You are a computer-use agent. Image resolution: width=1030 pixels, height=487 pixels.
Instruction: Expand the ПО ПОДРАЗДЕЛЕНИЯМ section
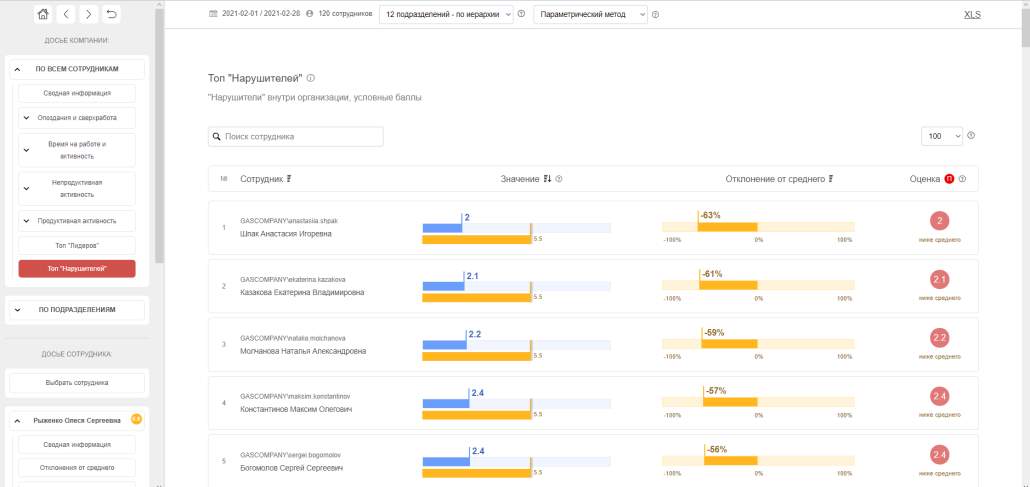(77, 310)
